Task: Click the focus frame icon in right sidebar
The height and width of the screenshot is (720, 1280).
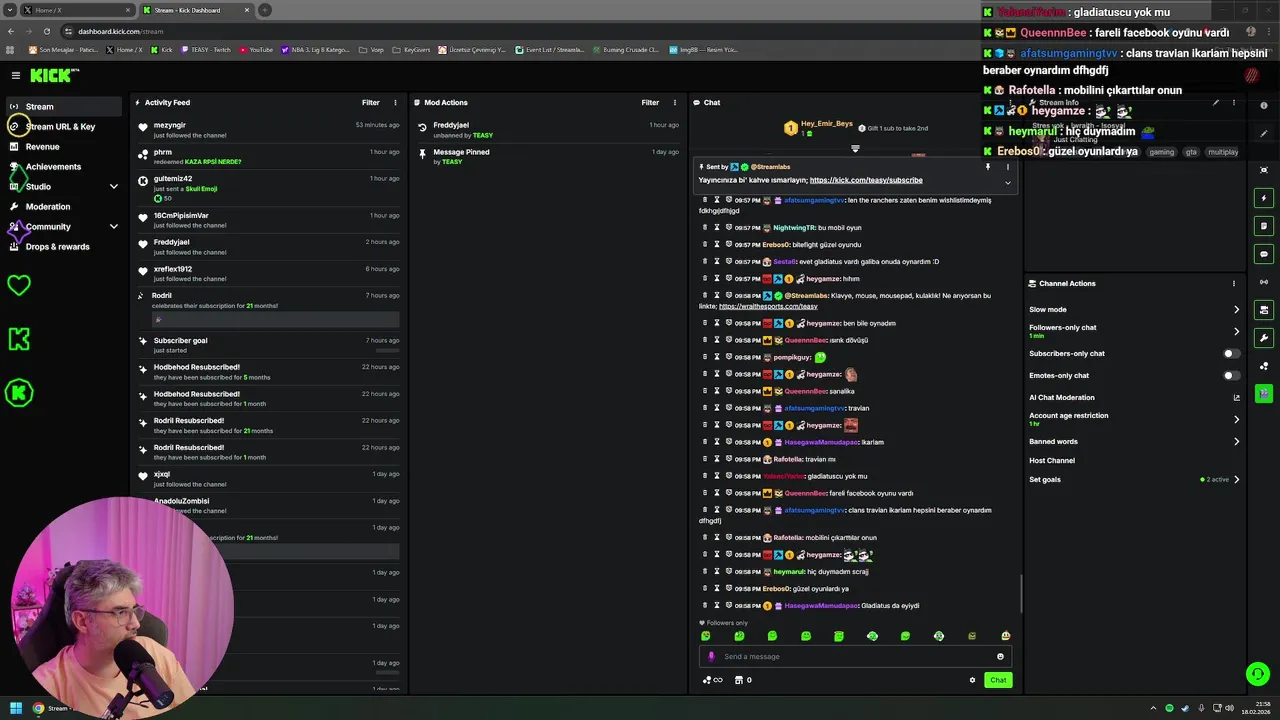Action: tap(1264, 170)
